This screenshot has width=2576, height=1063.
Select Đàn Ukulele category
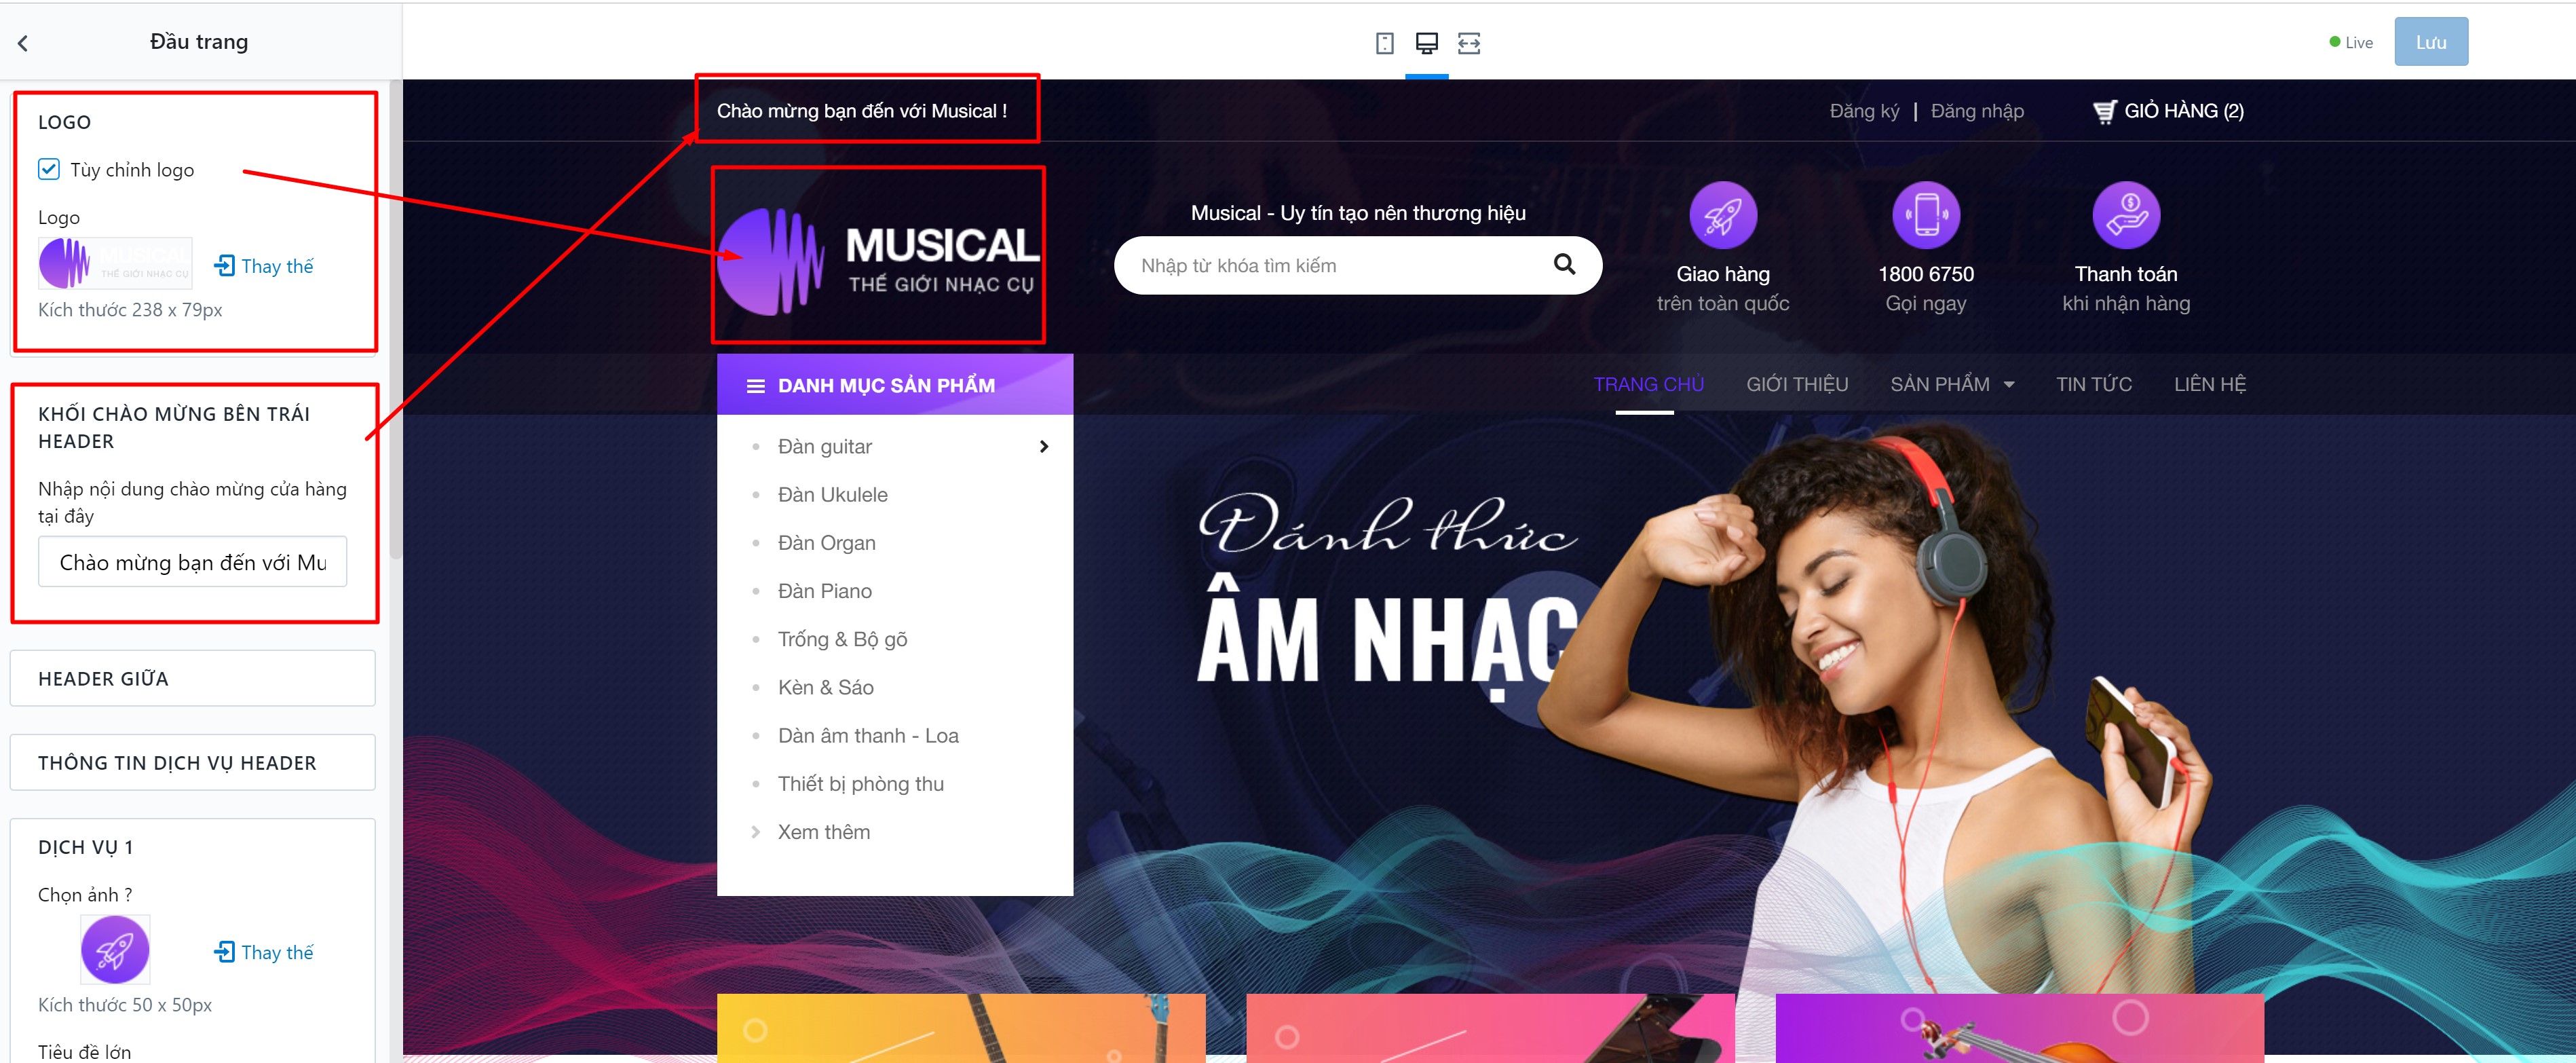coord(832,495)
